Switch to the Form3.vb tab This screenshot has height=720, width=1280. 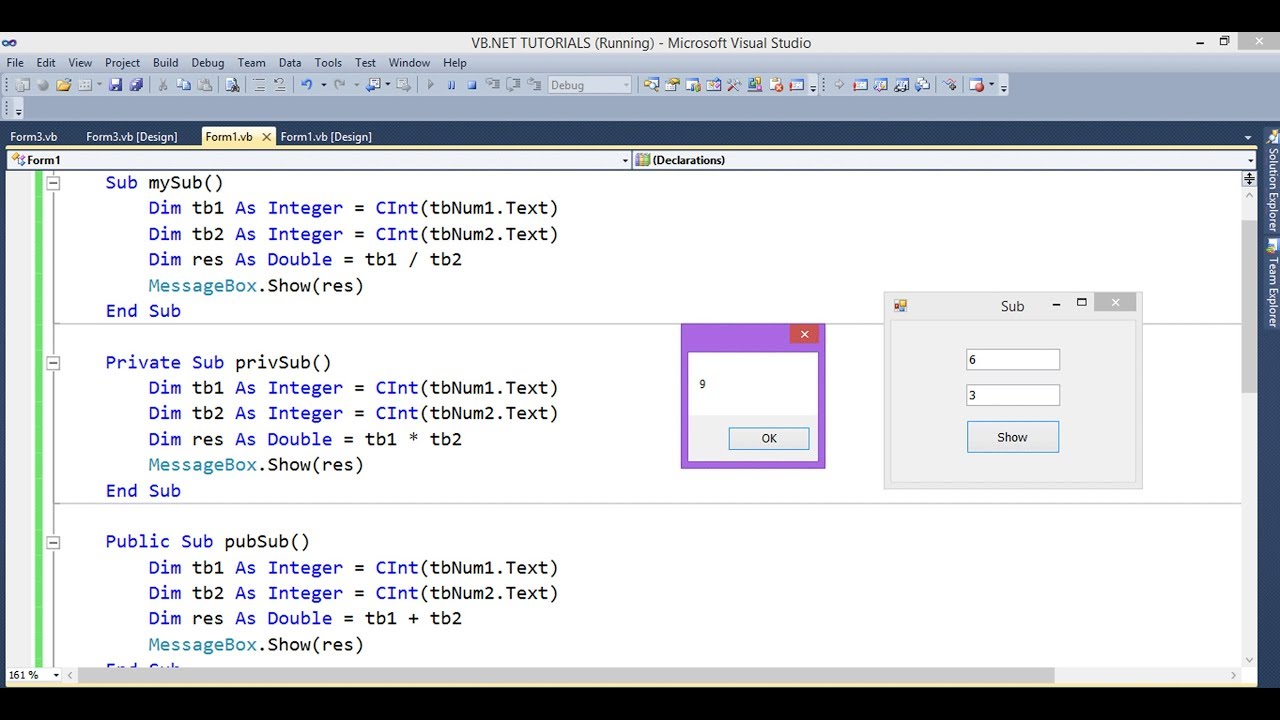34,137
